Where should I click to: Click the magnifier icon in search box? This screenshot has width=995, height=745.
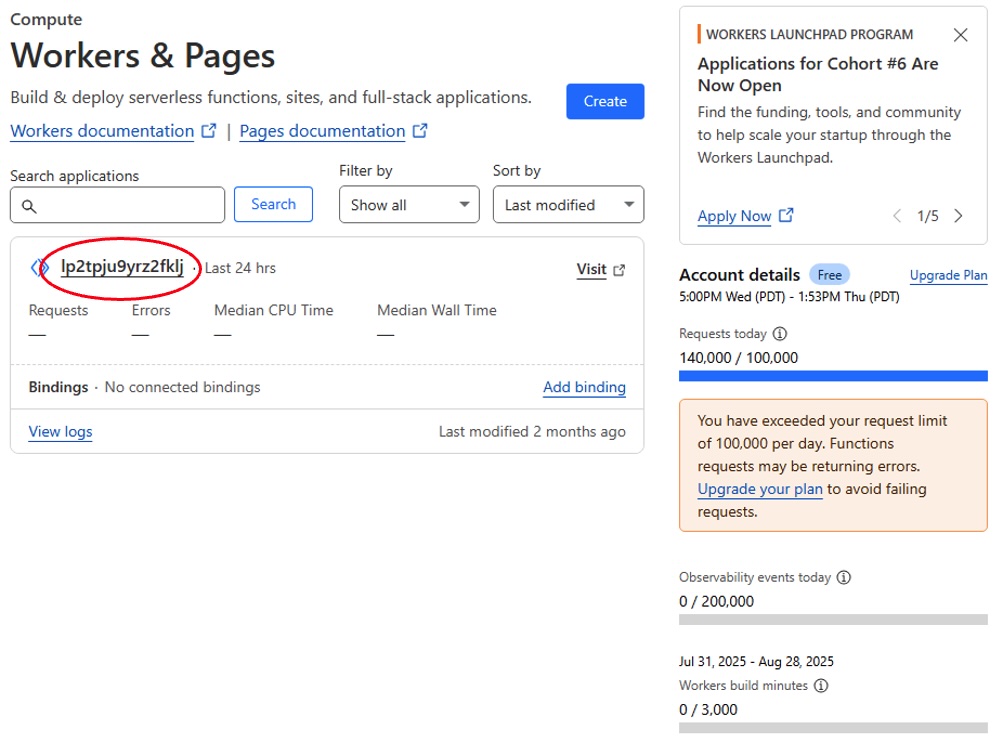[29, 206]
